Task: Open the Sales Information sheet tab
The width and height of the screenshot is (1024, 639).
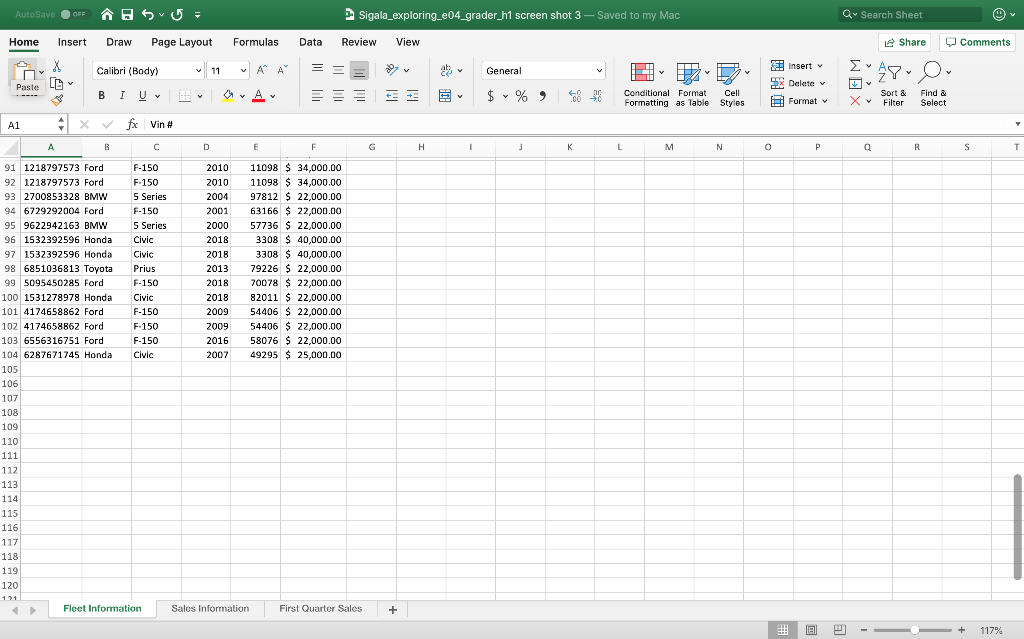Action: pos(210,608)
